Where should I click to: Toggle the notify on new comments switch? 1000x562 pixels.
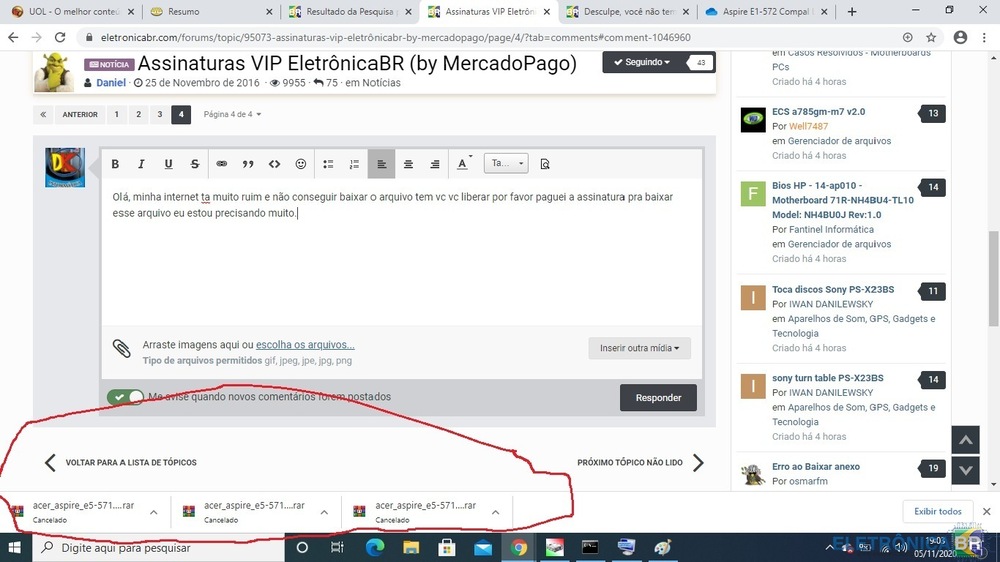tap(127, 397)
